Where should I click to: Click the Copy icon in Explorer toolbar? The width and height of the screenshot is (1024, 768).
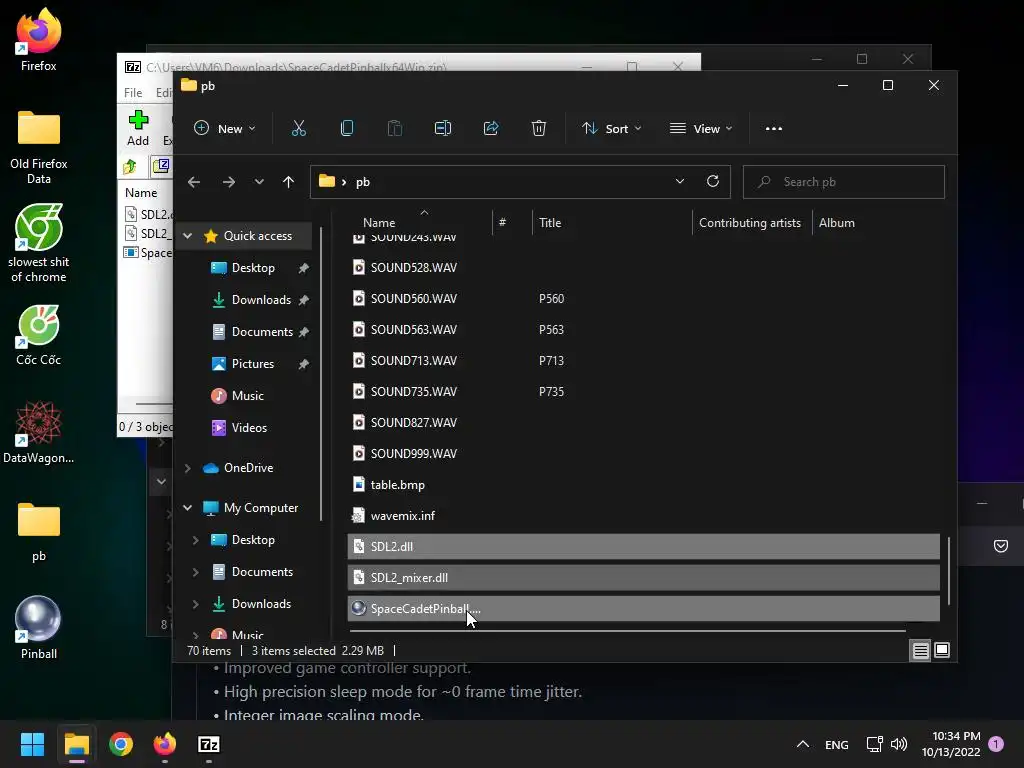pos(347,129)
